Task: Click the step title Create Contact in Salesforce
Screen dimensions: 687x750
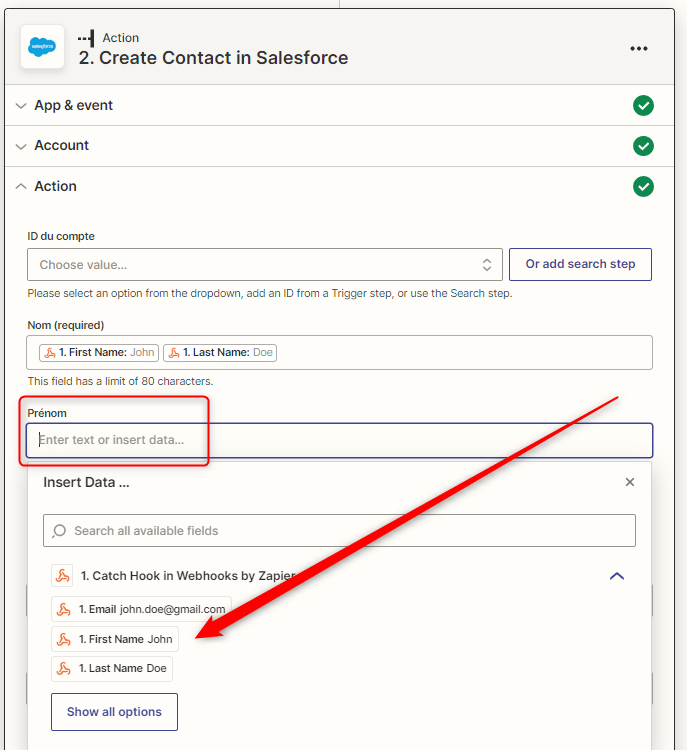Action: [213, 58]
